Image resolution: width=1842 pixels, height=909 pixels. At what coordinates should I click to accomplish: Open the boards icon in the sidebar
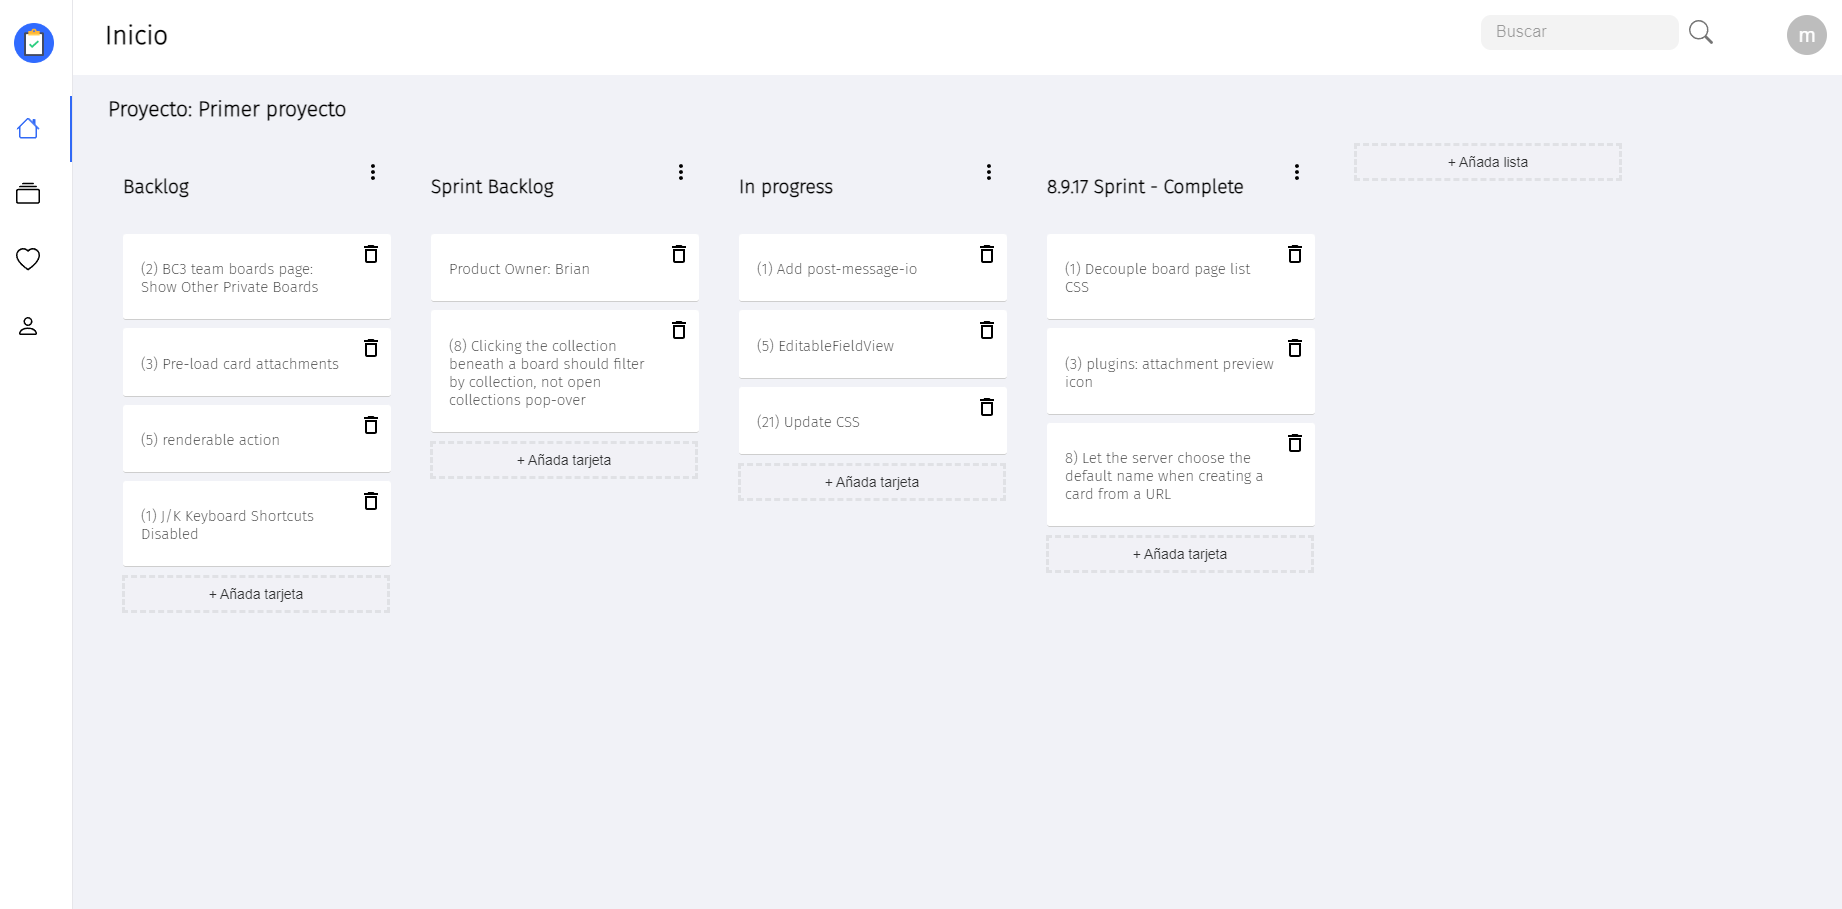click(28, 193)
